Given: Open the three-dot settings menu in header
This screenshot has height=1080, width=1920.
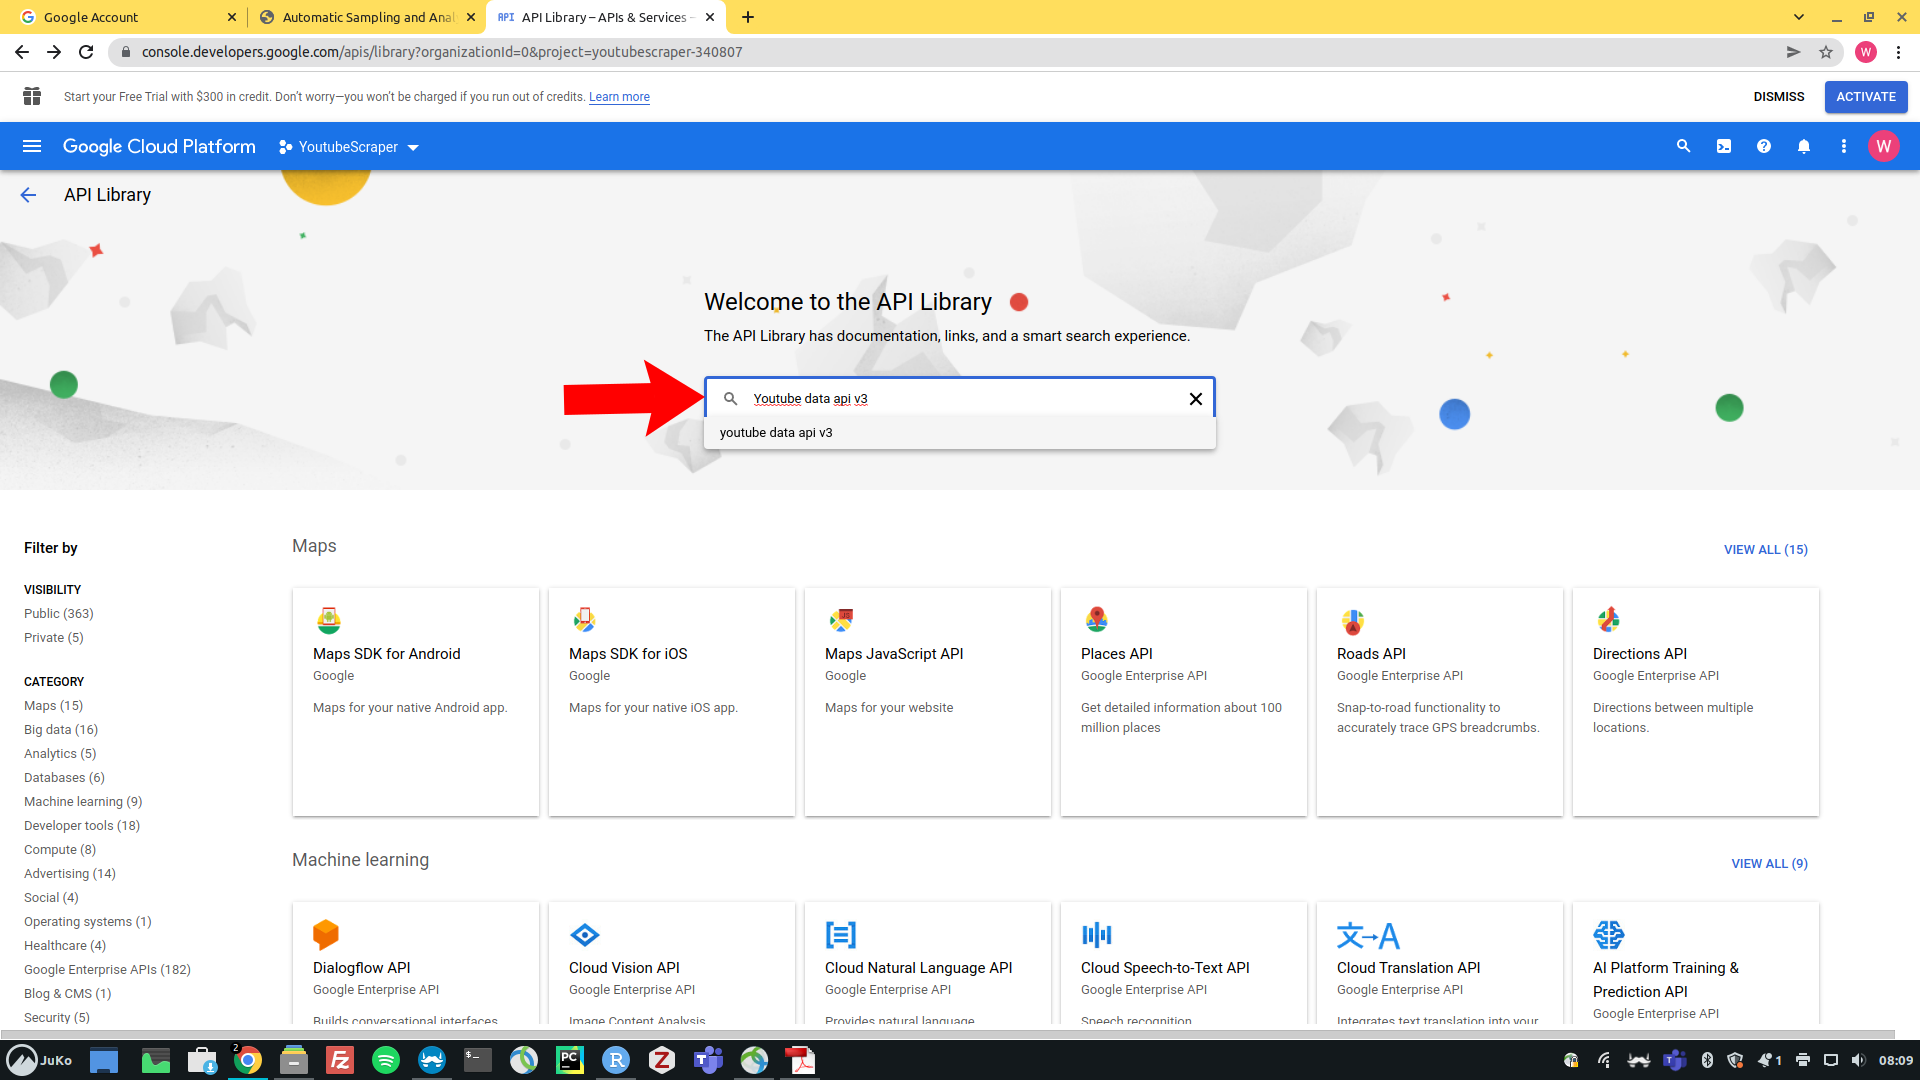Looking at the screenshot, I should click(x=1844, y=146).
